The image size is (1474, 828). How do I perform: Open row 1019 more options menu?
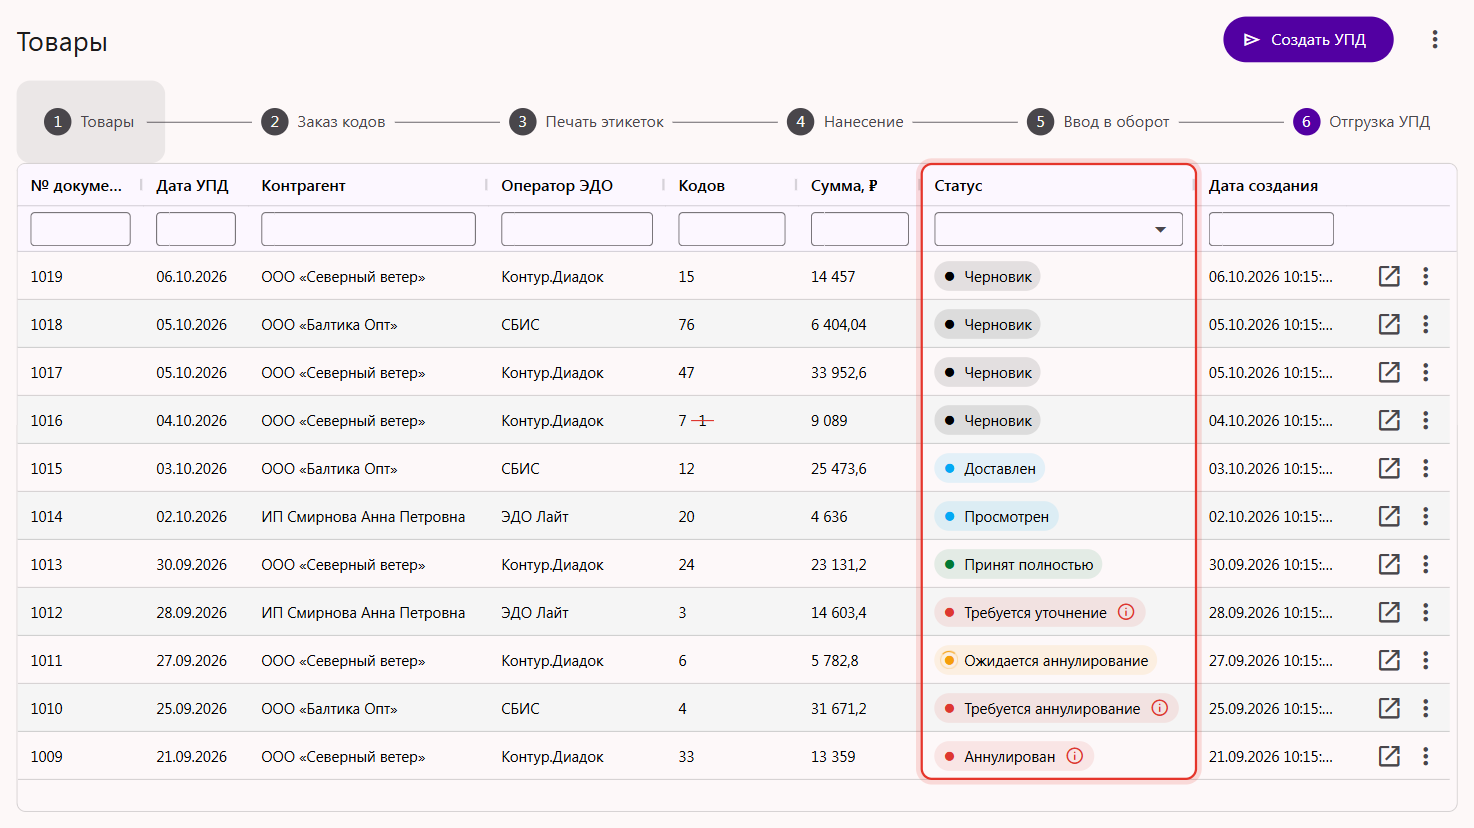1426,276
